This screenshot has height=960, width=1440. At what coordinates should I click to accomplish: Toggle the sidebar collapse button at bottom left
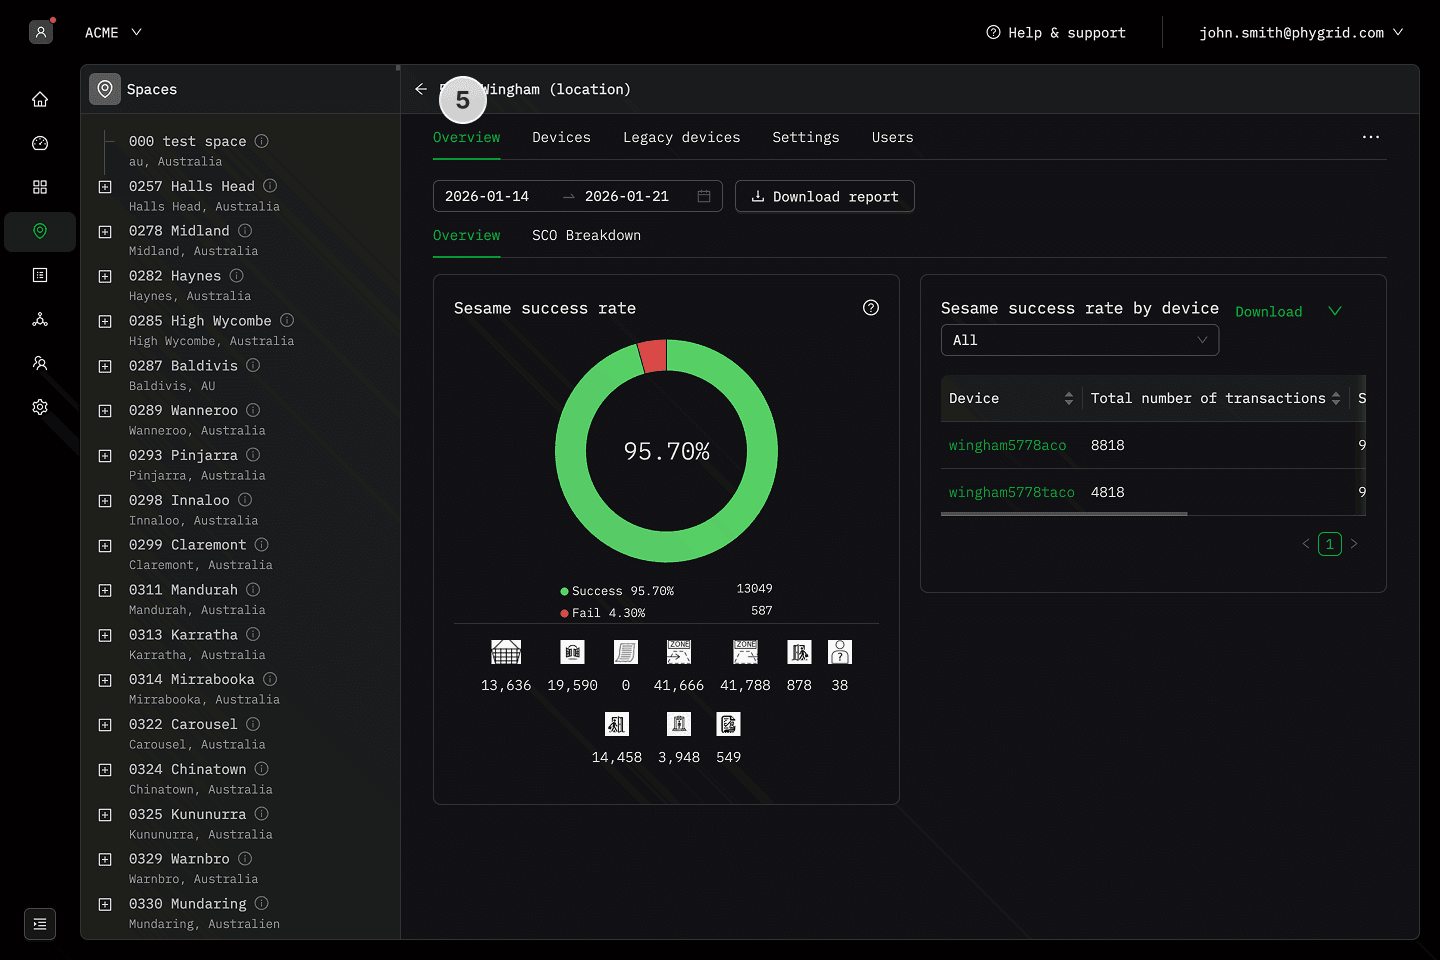click(40, 924)
